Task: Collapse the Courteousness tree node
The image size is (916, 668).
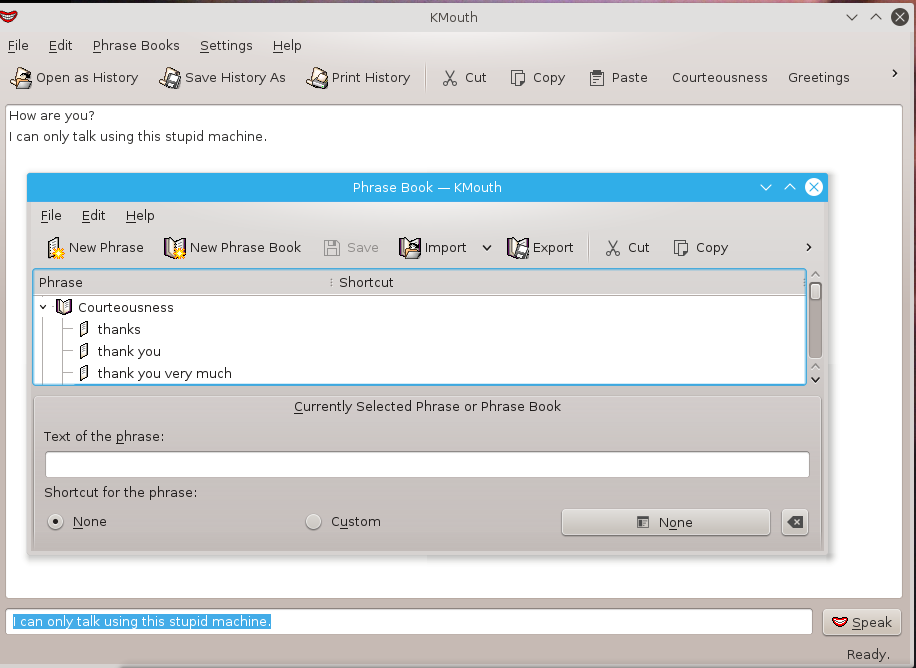Action: [43, 307]
